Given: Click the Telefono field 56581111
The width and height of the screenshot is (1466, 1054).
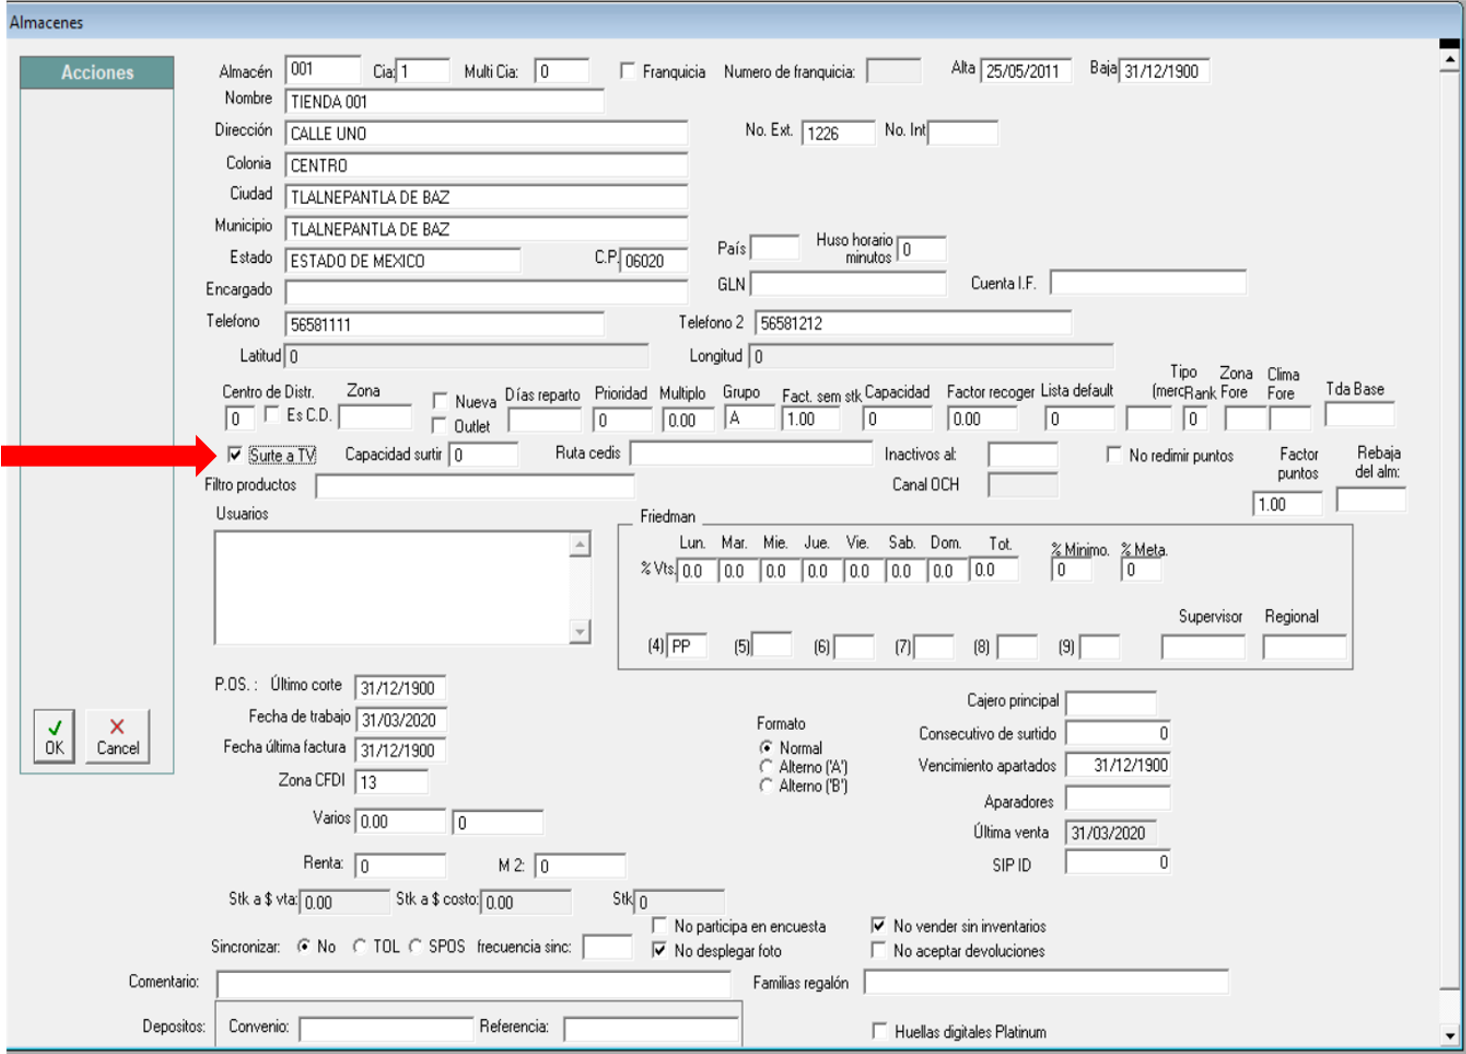Looking at the screenshot, I should [x=445, y=324].
